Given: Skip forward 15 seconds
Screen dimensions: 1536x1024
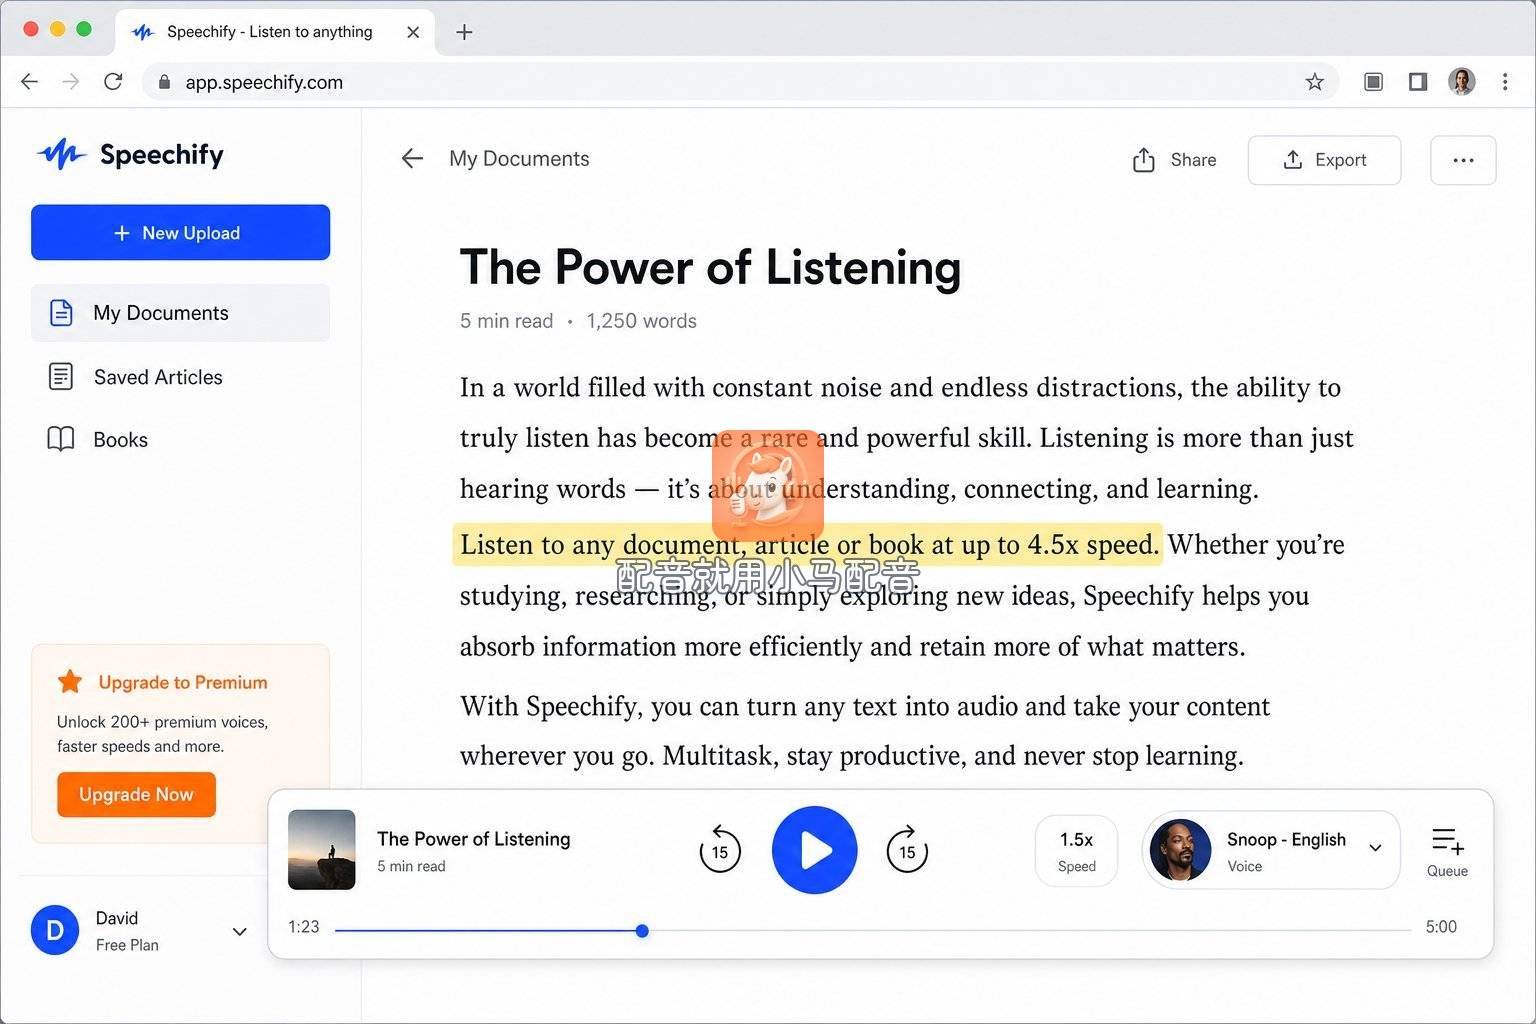Looking at the screenshot, I should [x=907, y=851].
